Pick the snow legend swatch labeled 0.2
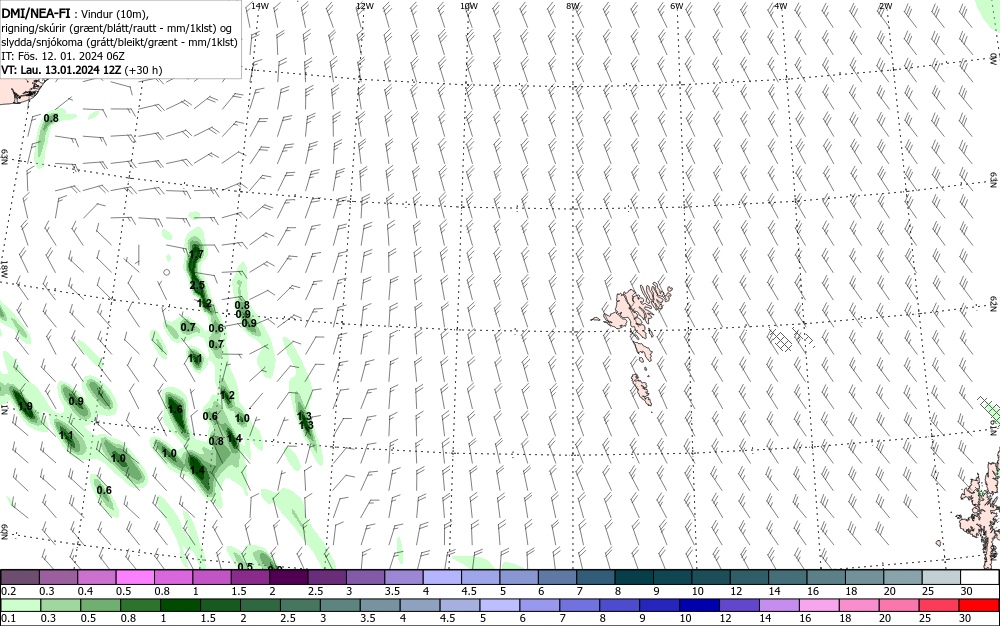 [20, 577]
